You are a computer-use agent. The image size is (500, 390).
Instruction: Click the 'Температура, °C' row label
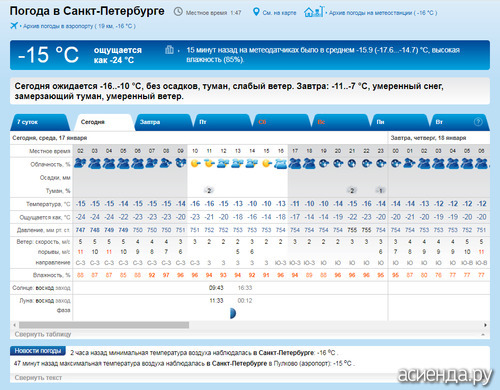pos(48,204)
